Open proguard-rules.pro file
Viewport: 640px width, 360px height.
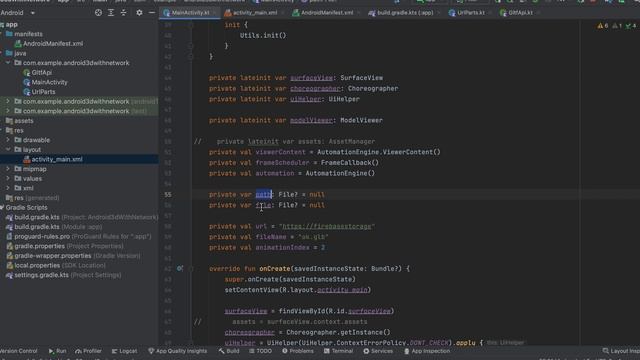tap(78, 236)
